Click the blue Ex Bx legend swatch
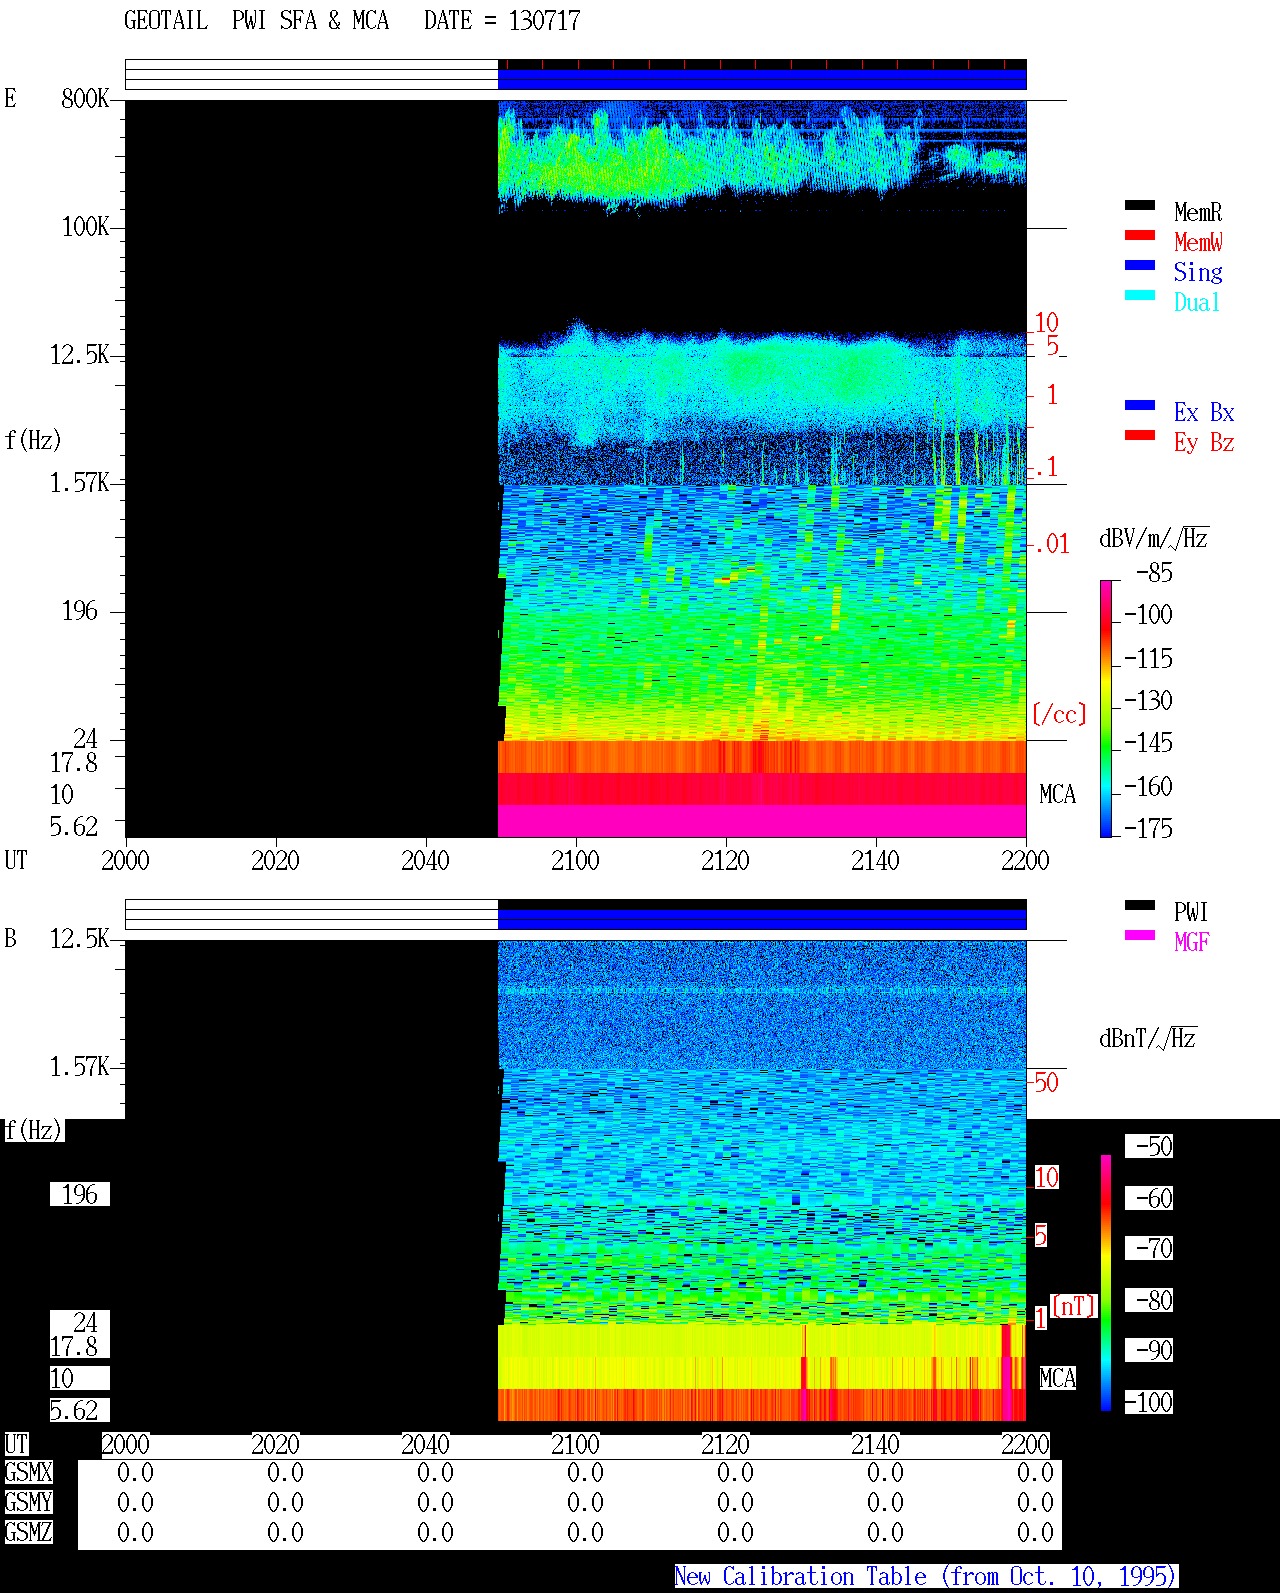 tap(1139, 406)
